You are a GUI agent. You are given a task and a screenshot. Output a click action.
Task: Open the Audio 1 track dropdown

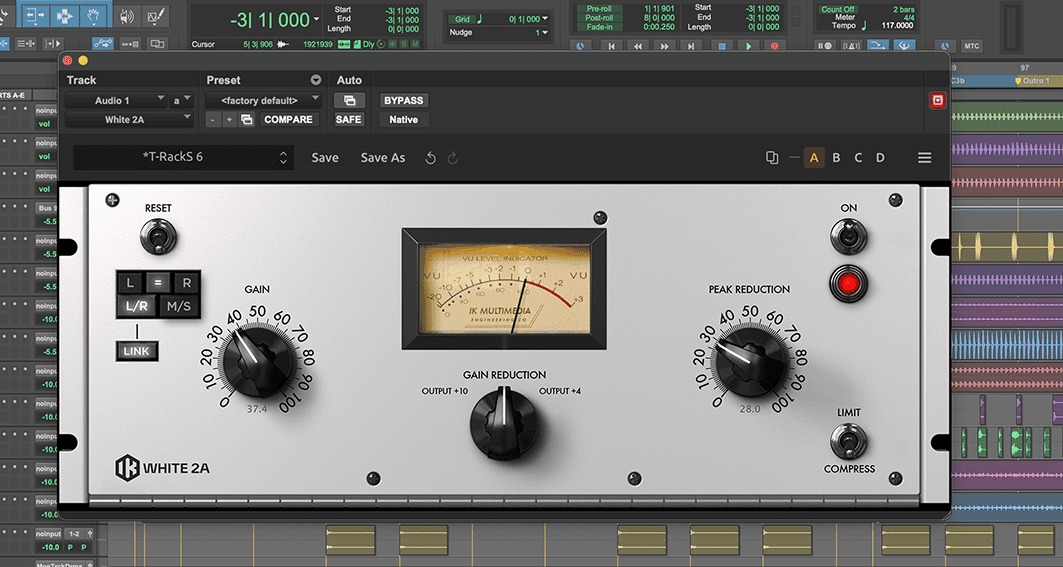coord(115,100)
